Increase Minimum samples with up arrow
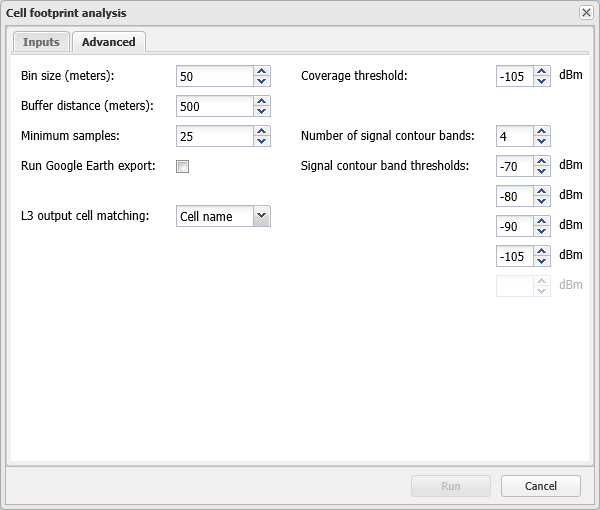This screenshot has height=510, width=600. 262,131
